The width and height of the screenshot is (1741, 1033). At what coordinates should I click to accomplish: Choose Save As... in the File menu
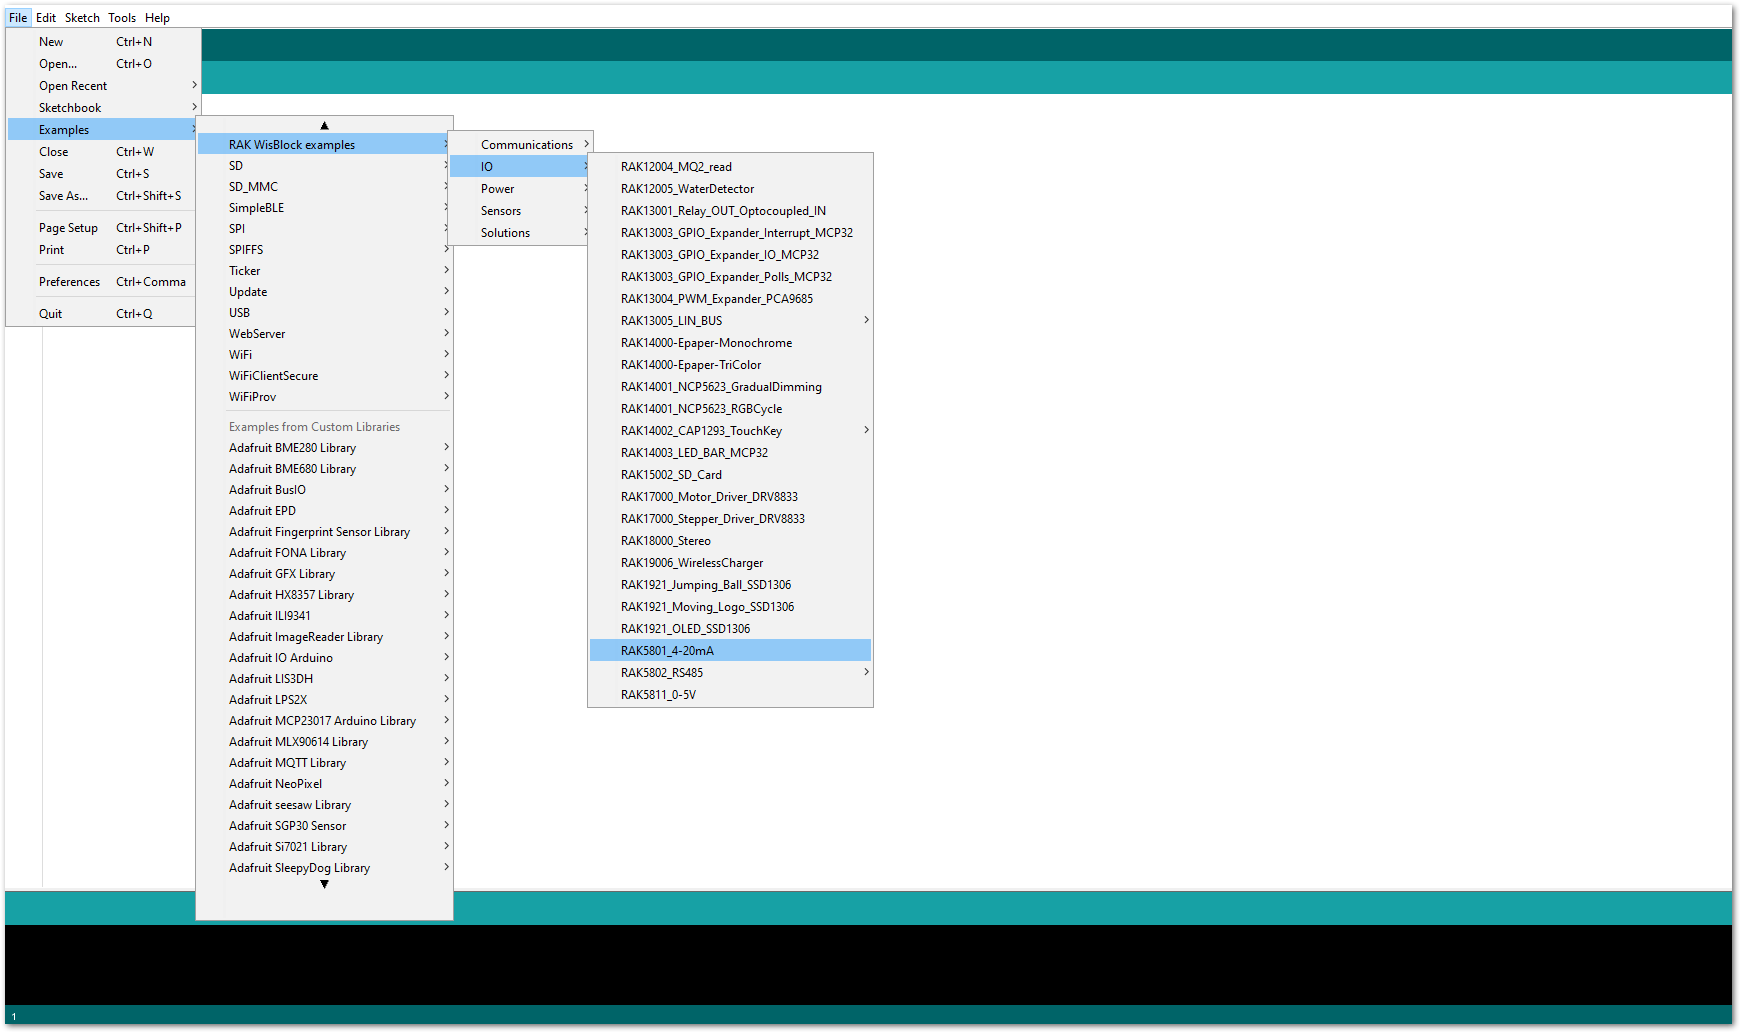(x=103, y=196)
